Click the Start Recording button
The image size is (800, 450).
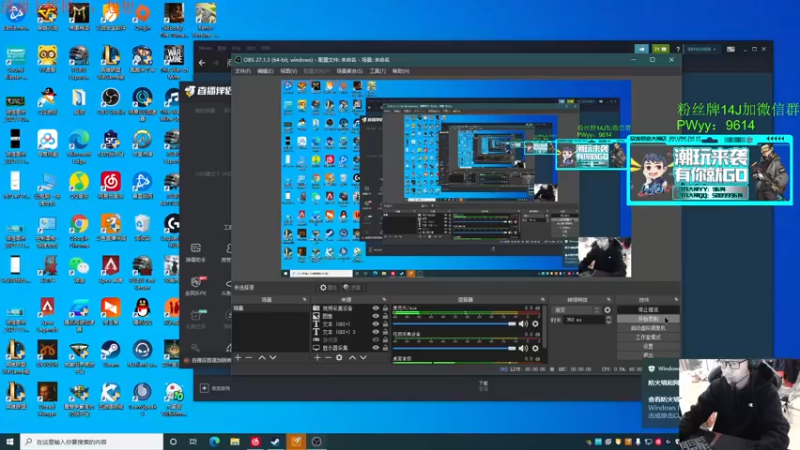click(648, 319)
